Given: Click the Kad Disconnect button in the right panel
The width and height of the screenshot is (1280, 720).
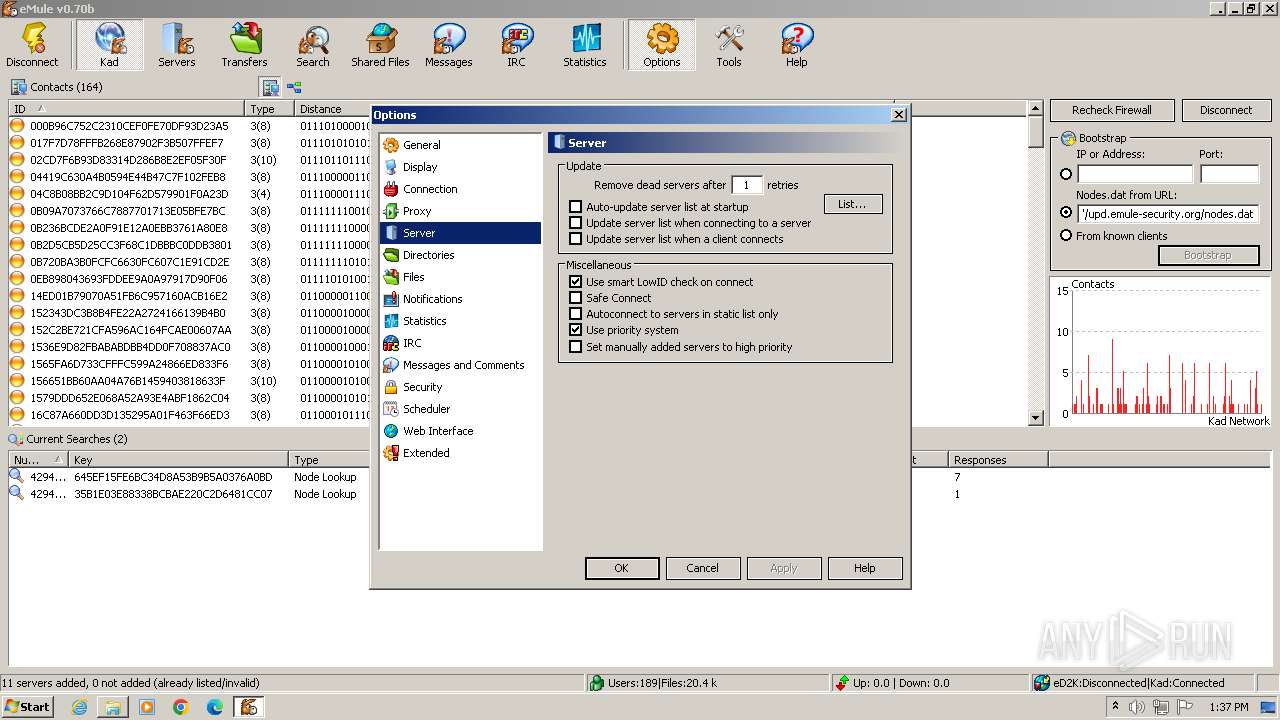Looking at the screenshot, I should pyautogui.click(x=1226, y=110).
